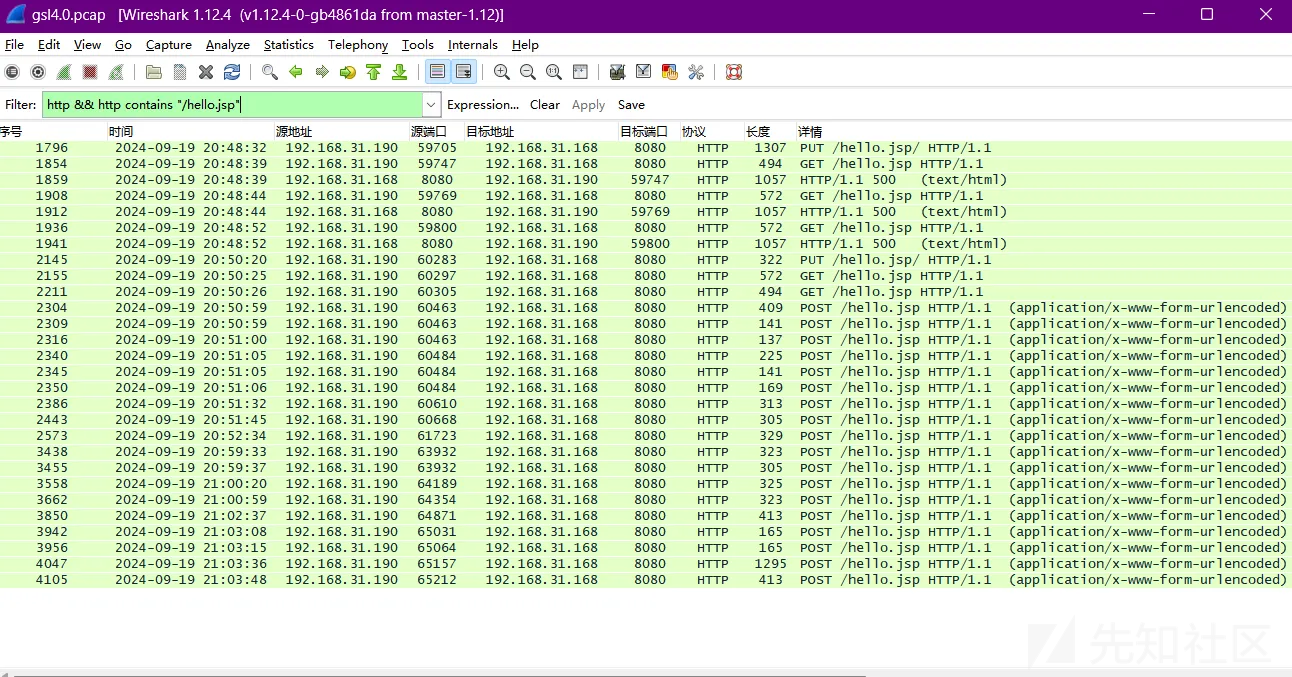The image size is (1292, 677).
Task: Sort by the 时间 column header
Action: pos(190,131)
